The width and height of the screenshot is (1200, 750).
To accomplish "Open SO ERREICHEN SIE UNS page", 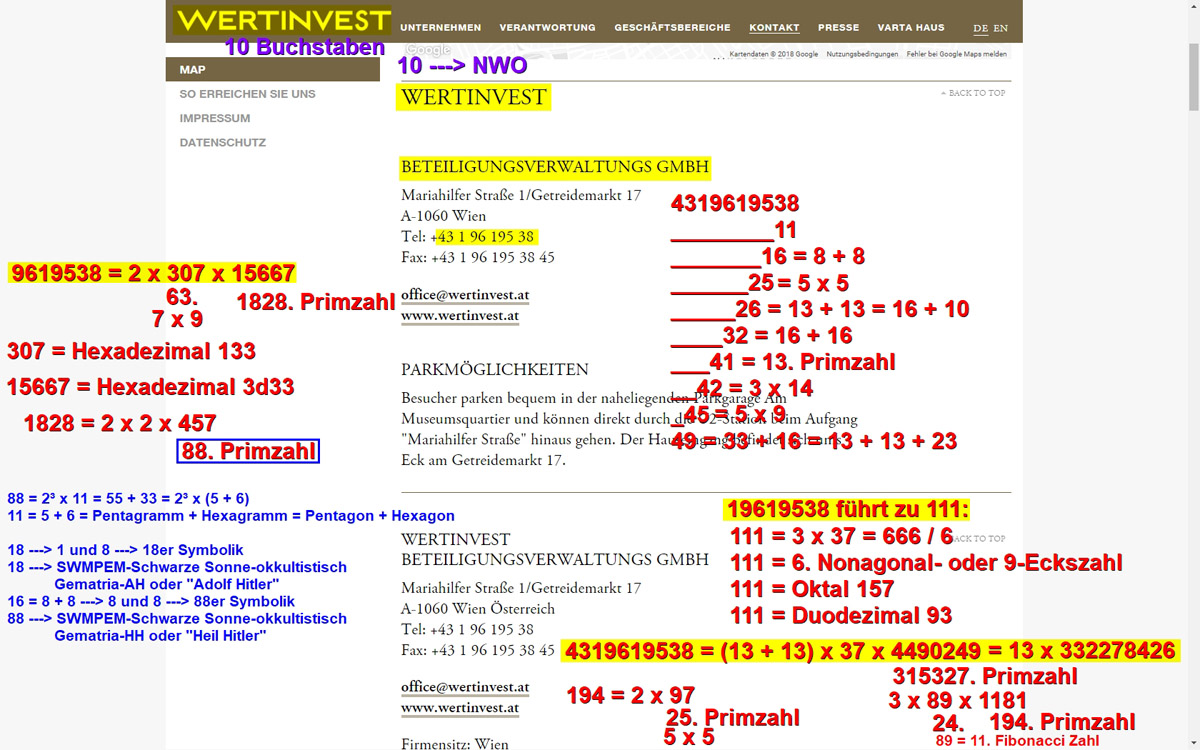I will pos(247,94).
